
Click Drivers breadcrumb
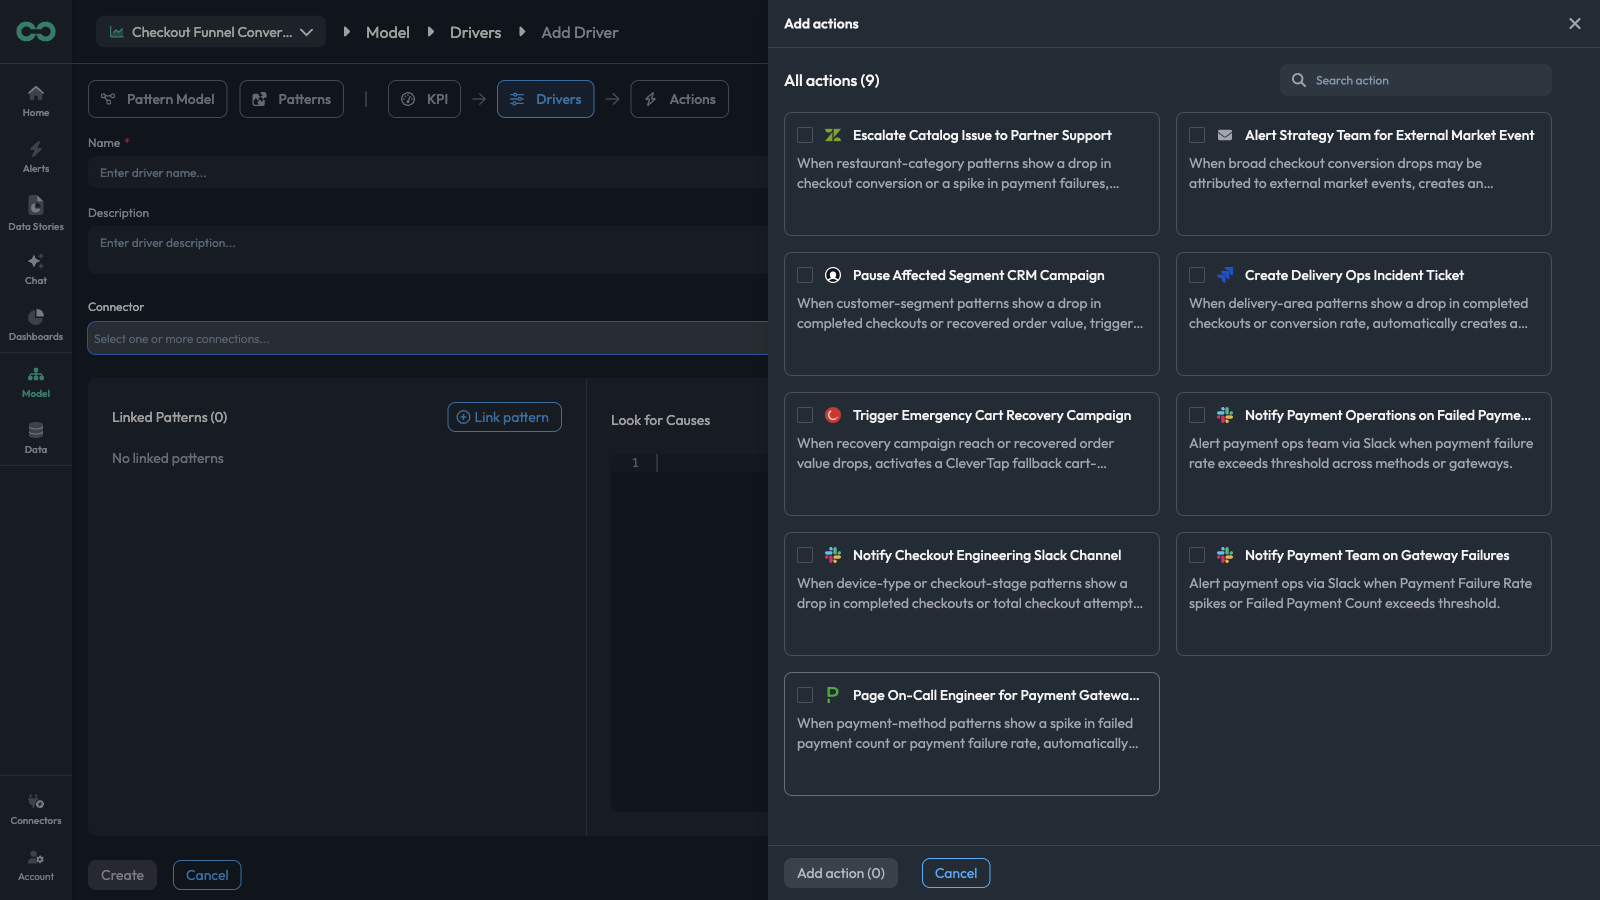pyautogui.click(x=476, y=32)
